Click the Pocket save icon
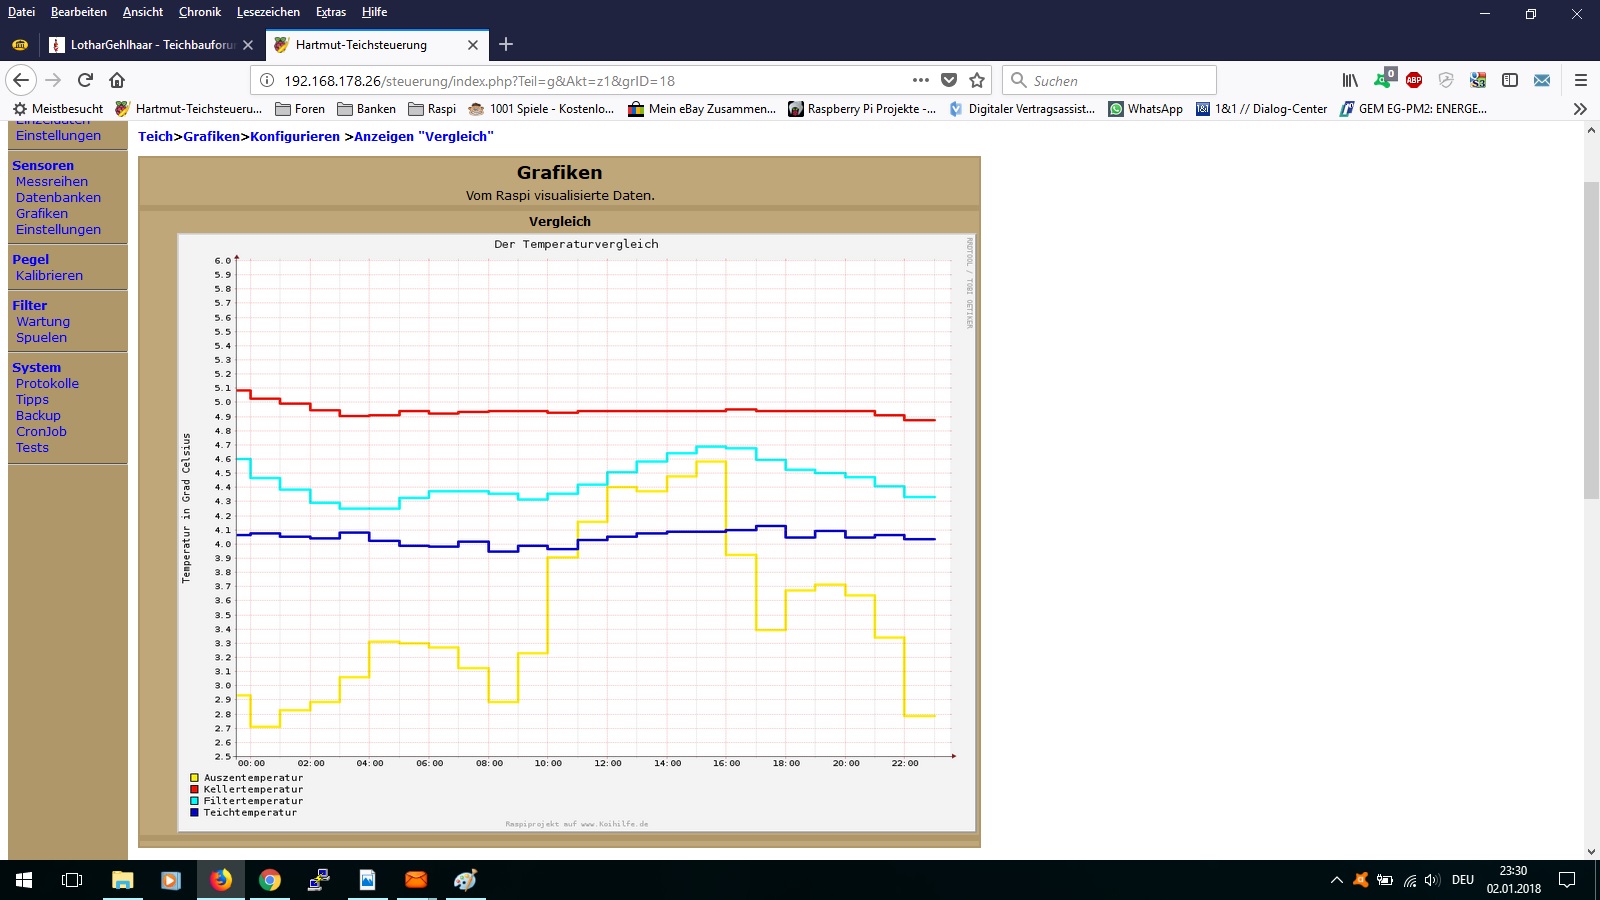Viewport: 1600px width, 900px height. click(x=949, y=80)
